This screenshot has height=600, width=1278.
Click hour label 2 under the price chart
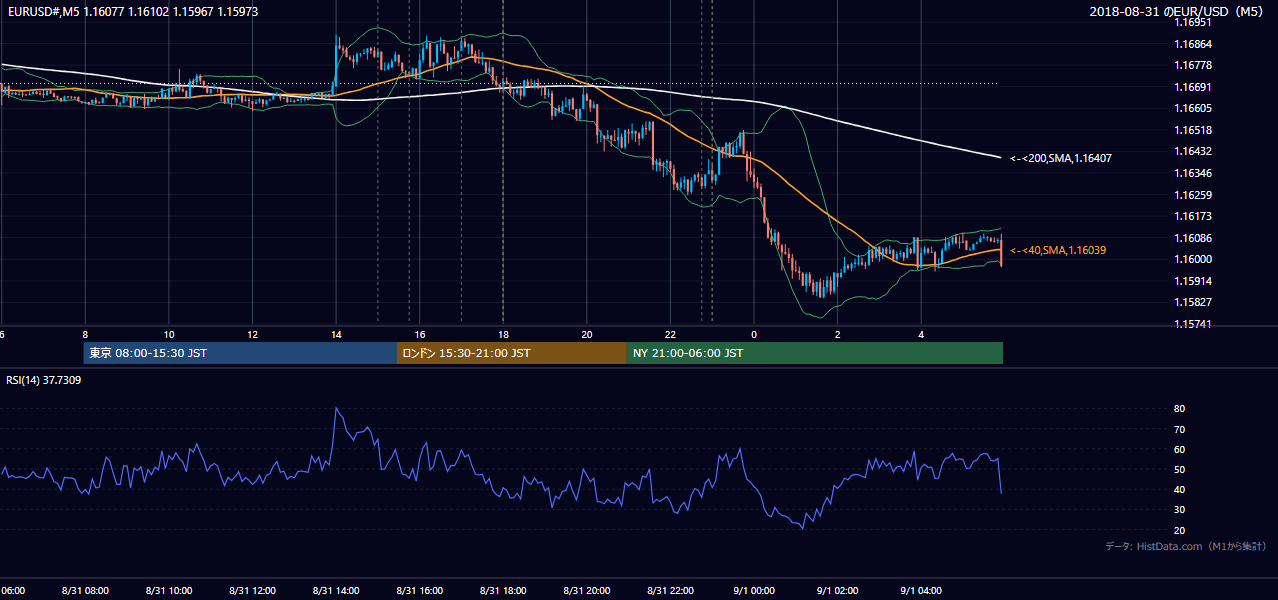pos(838,335)
